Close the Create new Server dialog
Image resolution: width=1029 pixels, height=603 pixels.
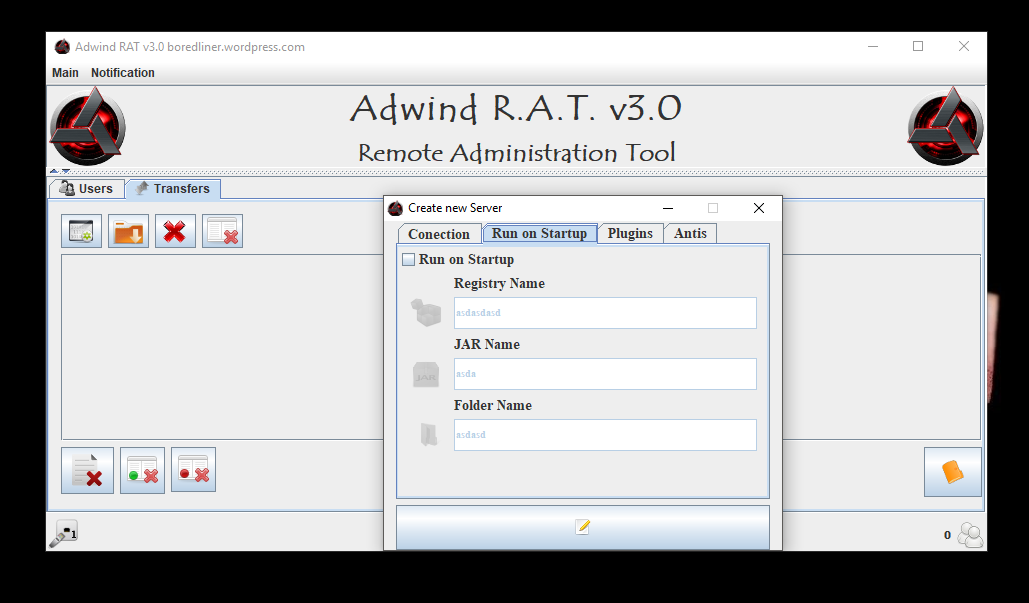coord(759,208)
